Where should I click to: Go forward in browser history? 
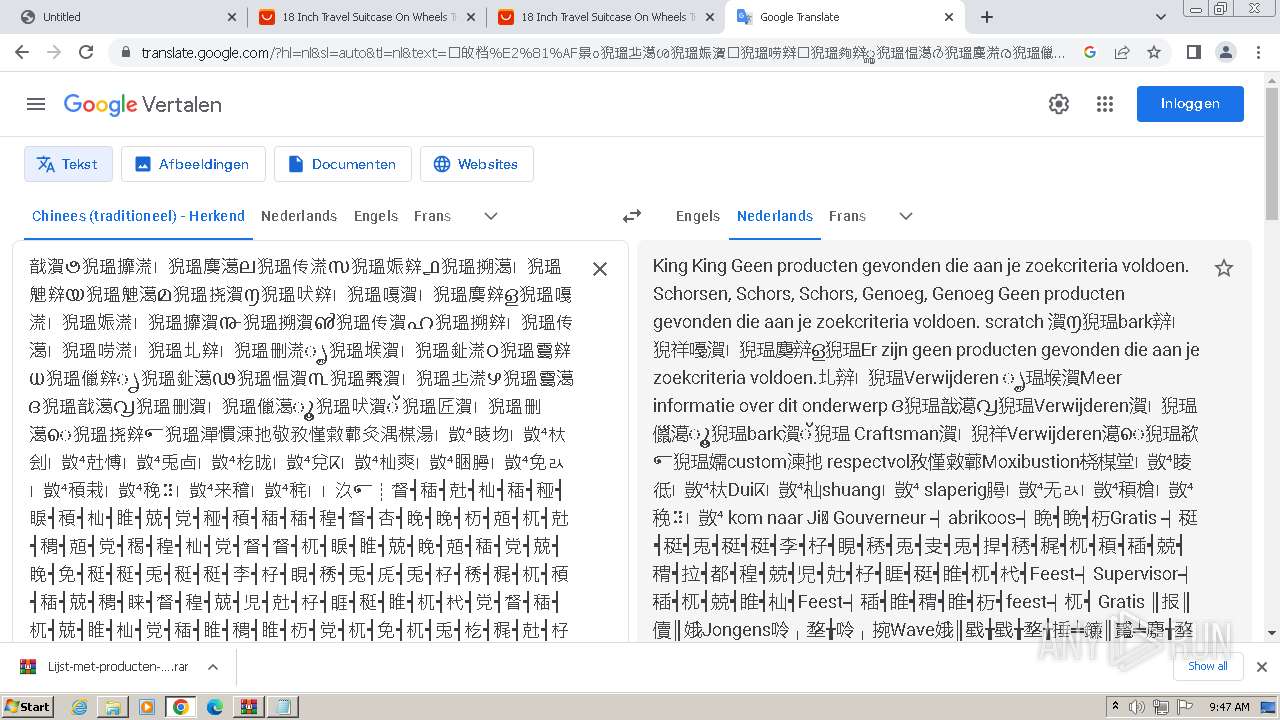54,52
